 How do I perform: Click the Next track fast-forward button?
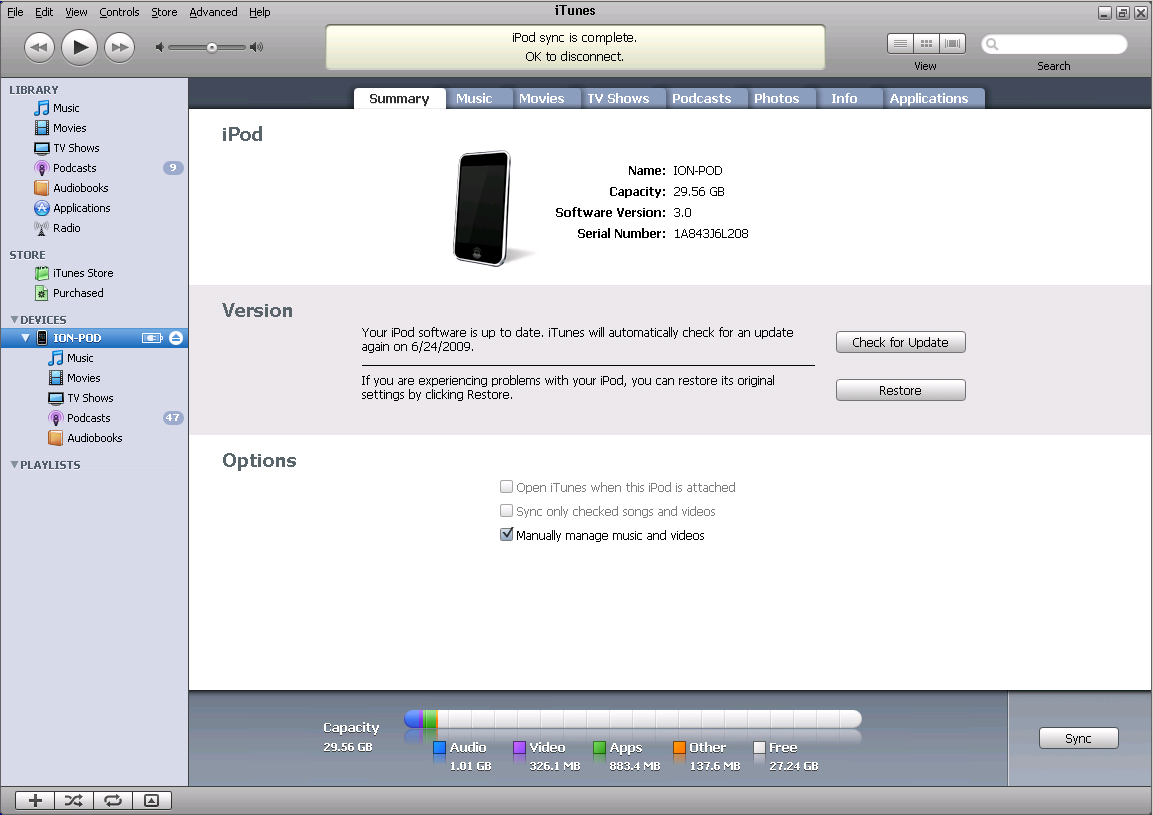pos(119,48)
